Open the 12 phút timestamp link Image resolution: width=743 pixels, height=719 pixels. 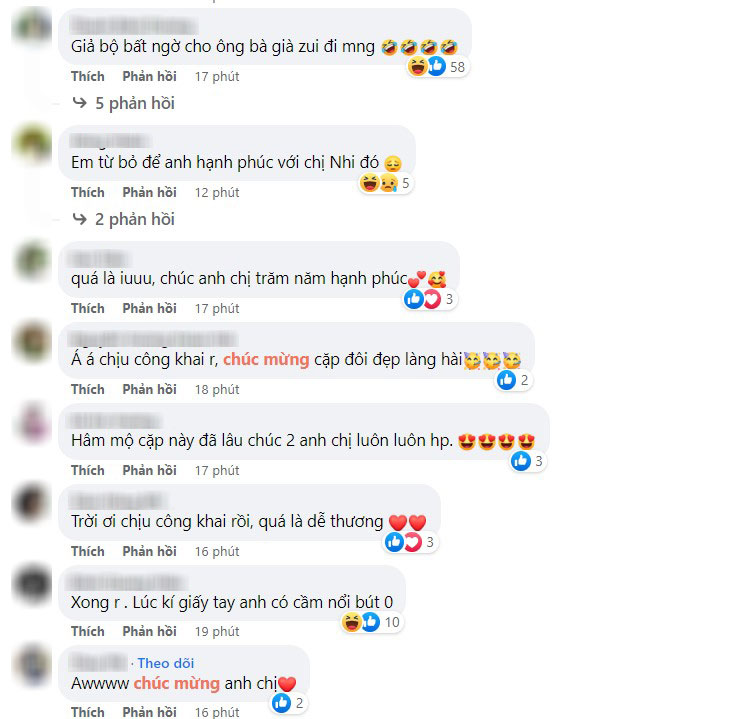point(217,192)
